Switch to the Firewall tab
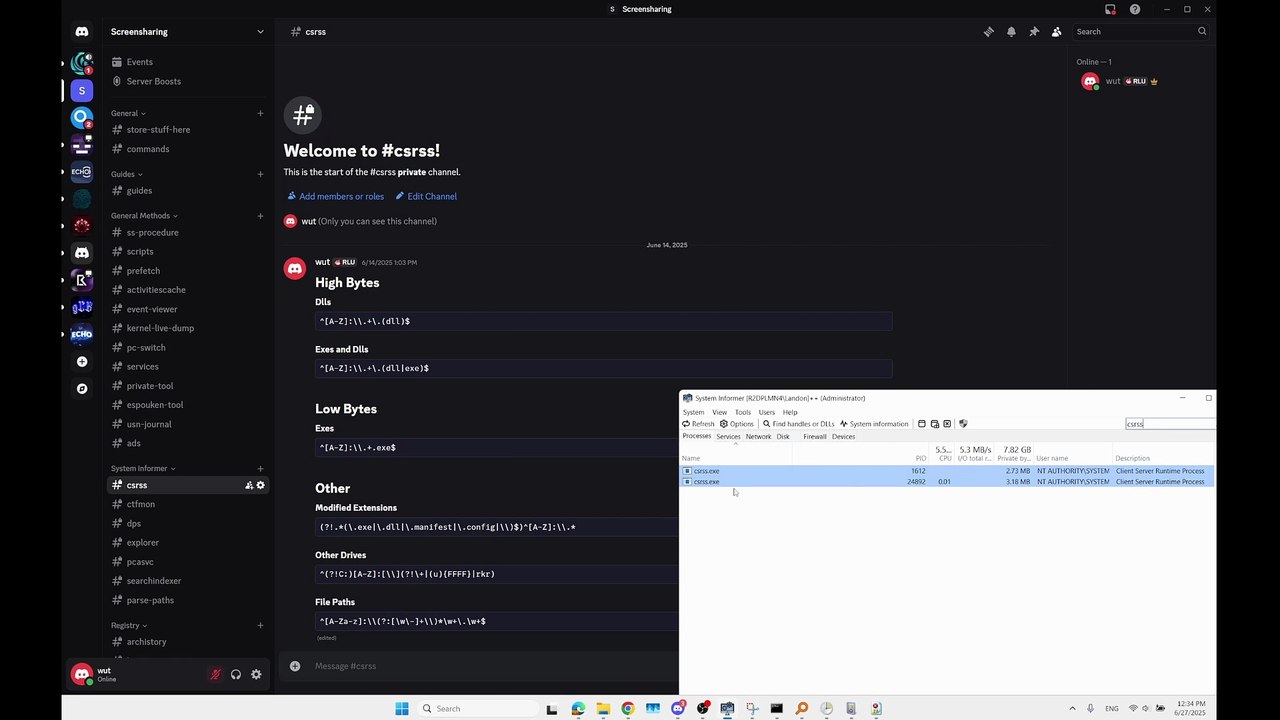 [x=815, y=437]
